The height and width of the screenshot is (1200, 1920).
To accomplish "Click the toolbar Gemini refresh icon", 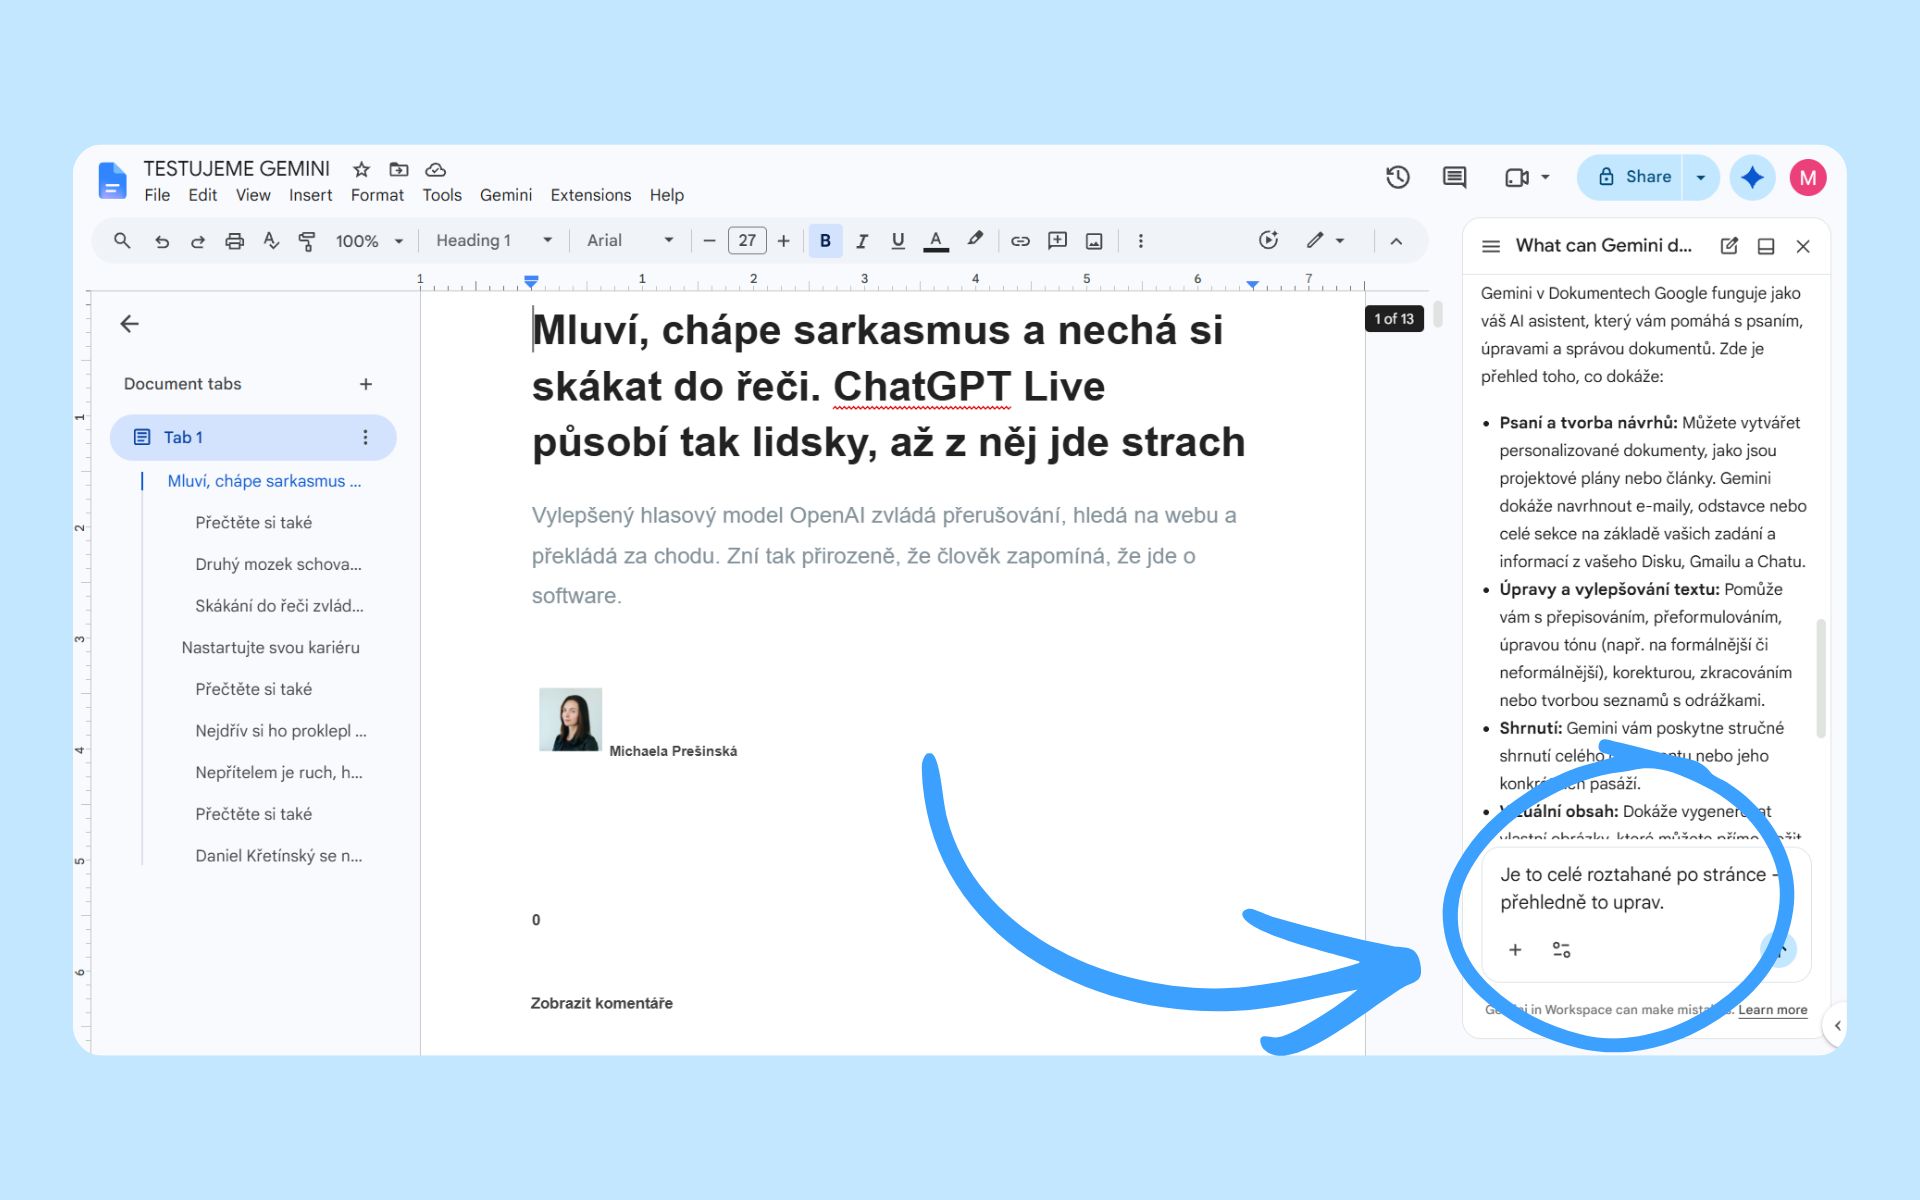I will click(1268, 240).
